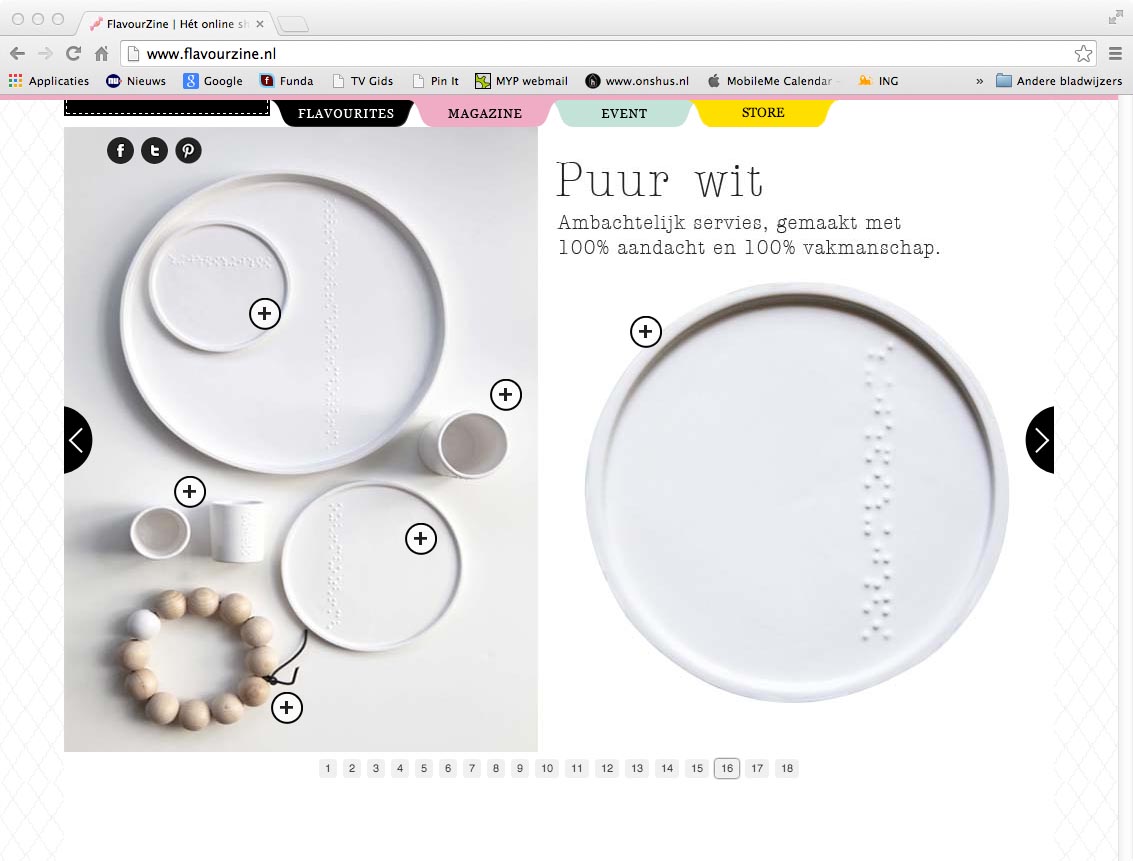Share via the Twitter icon
This screenshot has width=1133, height=861.
click(155, 150)
